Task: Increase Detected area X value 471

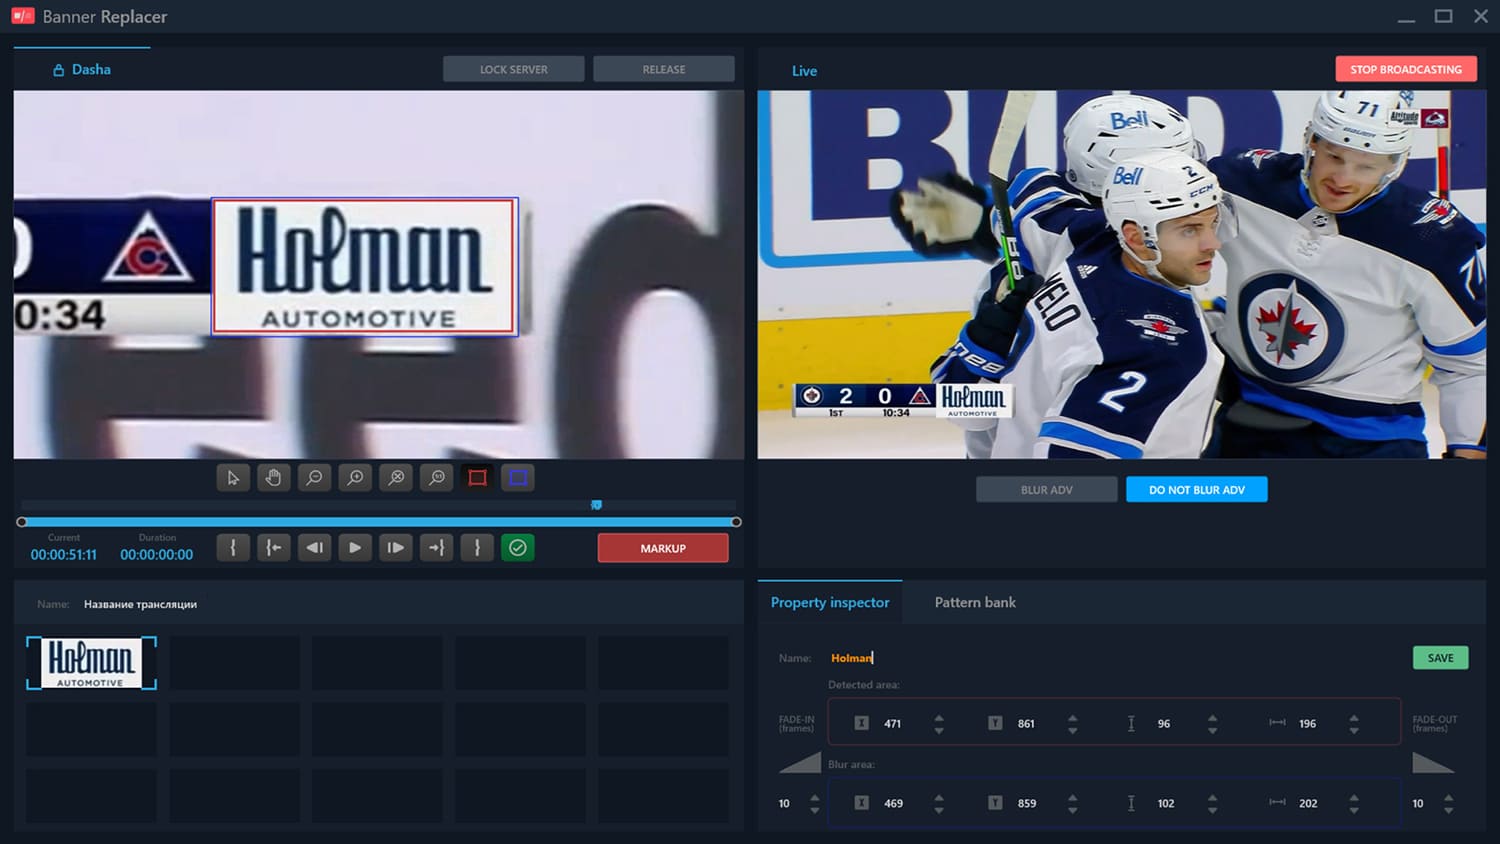Action: coord(939,717)
